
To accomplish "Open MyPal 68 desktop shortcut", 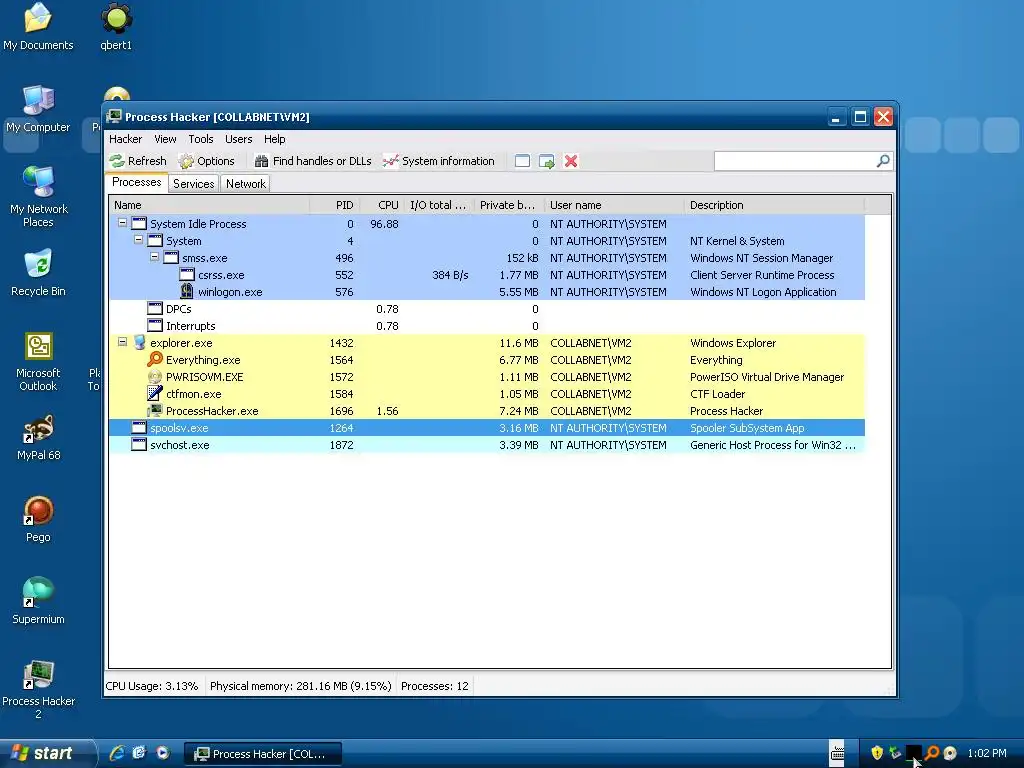I will [x=39, y=438].
